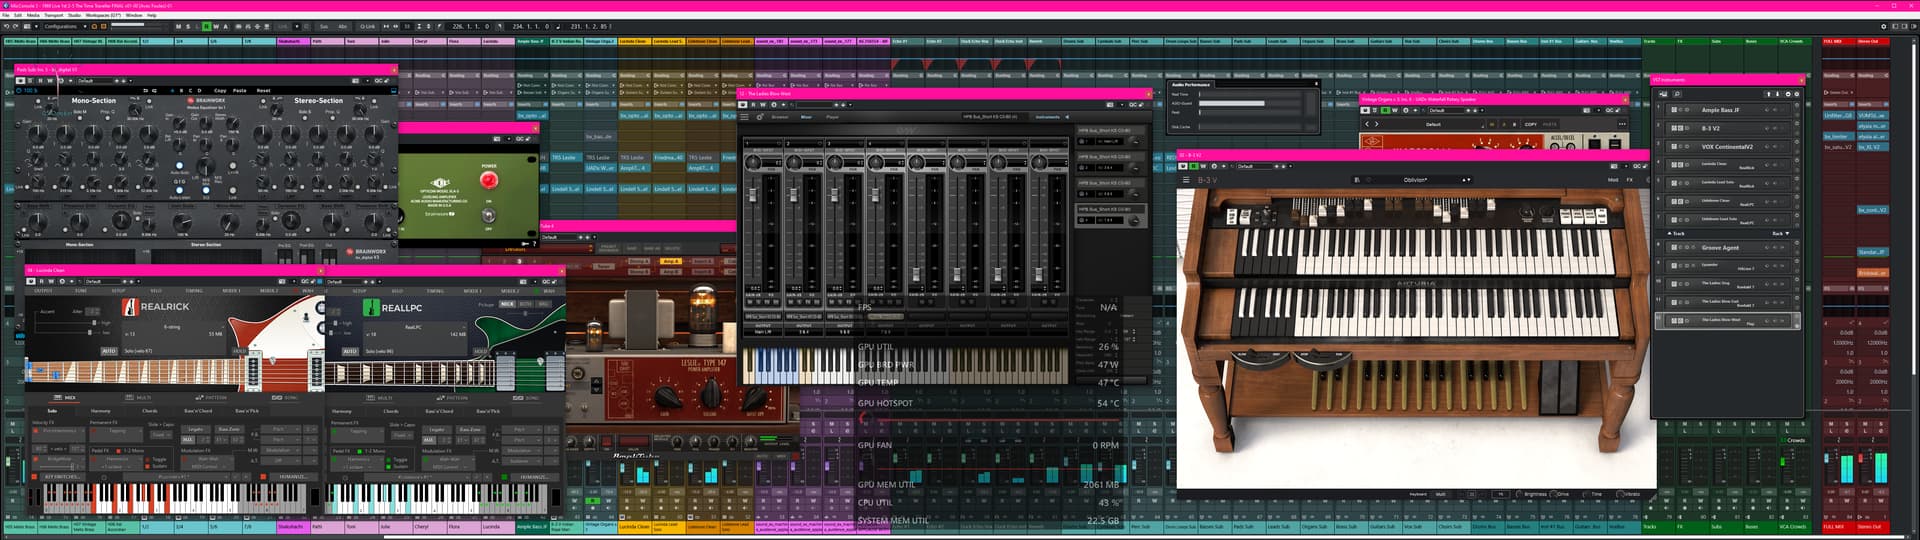Open the B-3 V hamburger menu
The width and height of the screenshot is (1920, 540).
click(1186, 180)
